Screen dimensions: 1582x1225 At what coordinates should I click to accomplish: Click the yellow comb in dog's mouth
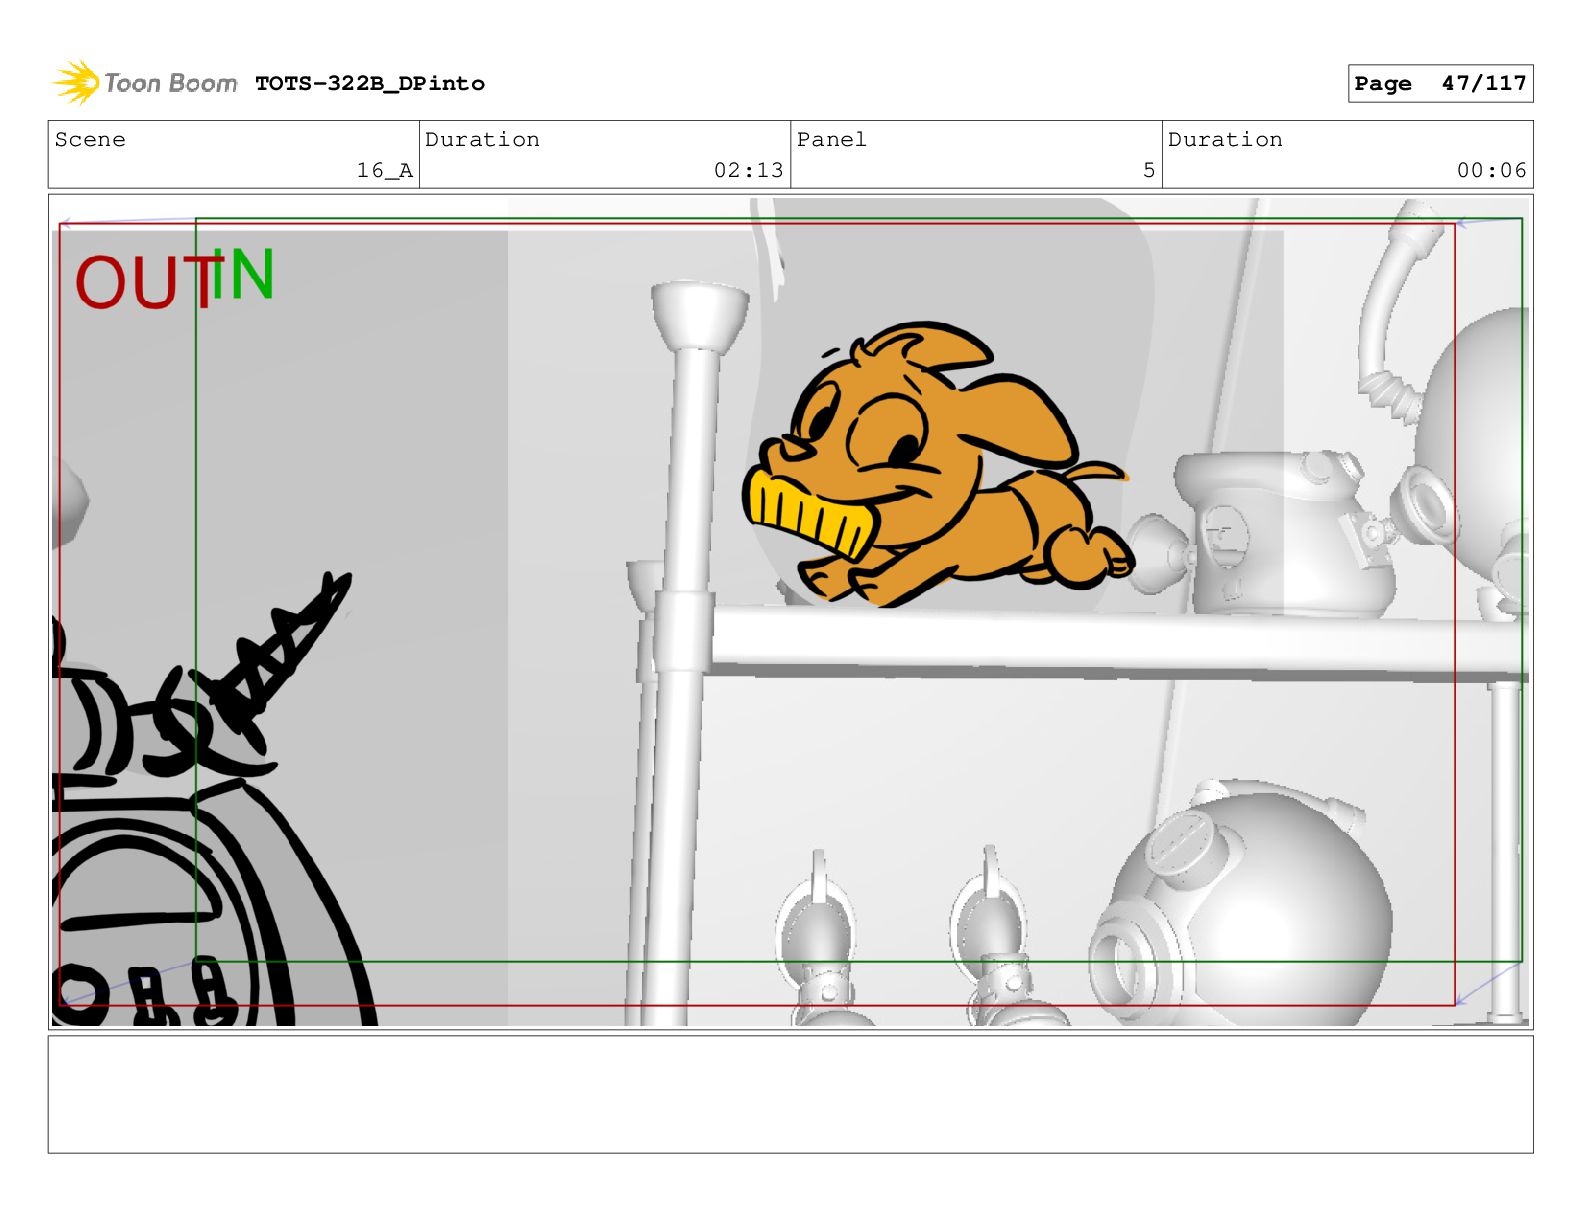pyautogui.click(x=810, y=514)
